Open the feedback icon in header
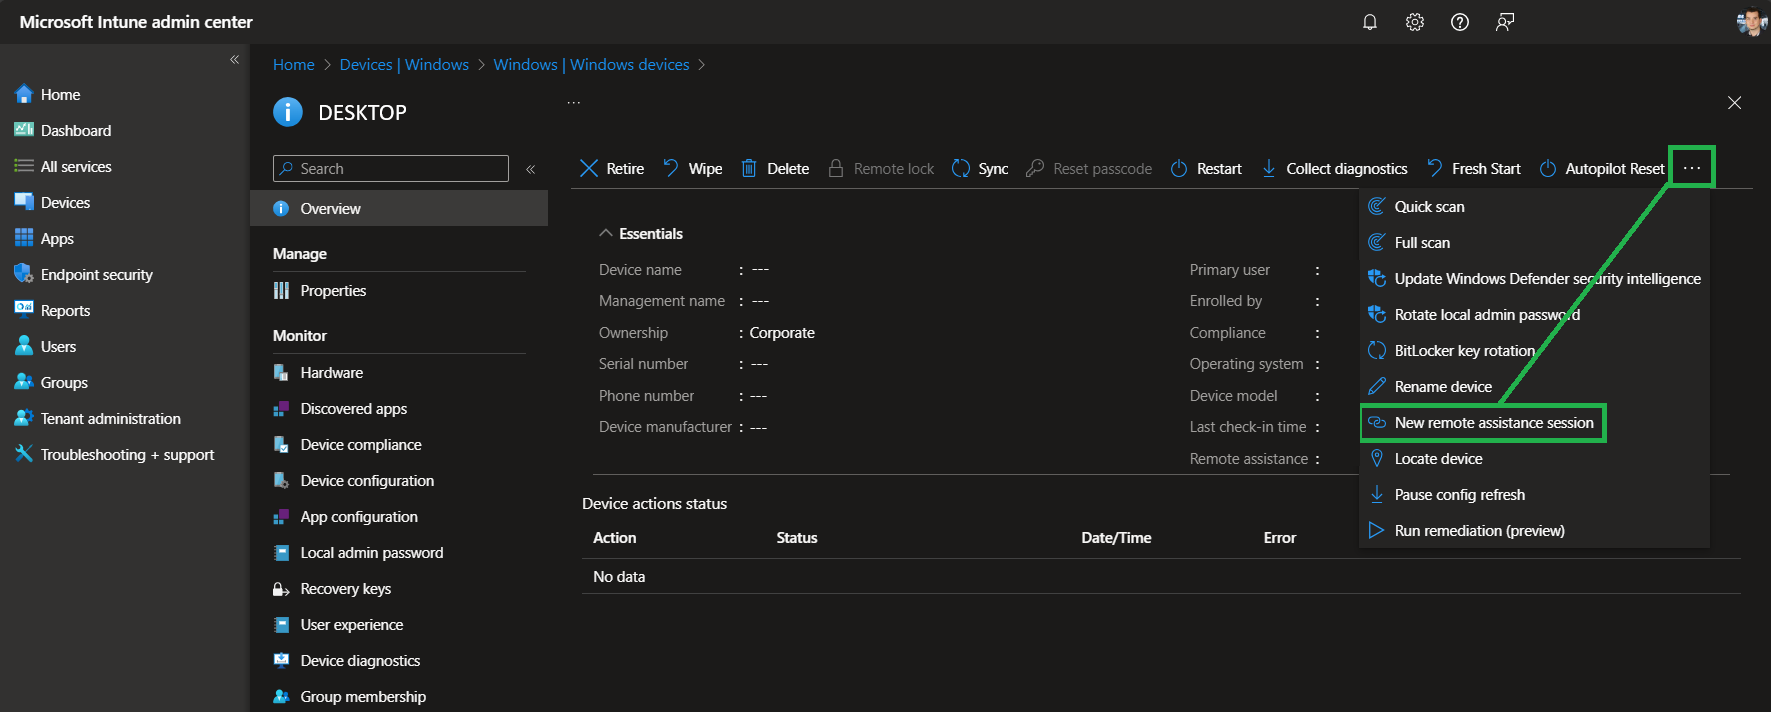This screenshot has width=1771, height=712. (x=1505, y=22)
